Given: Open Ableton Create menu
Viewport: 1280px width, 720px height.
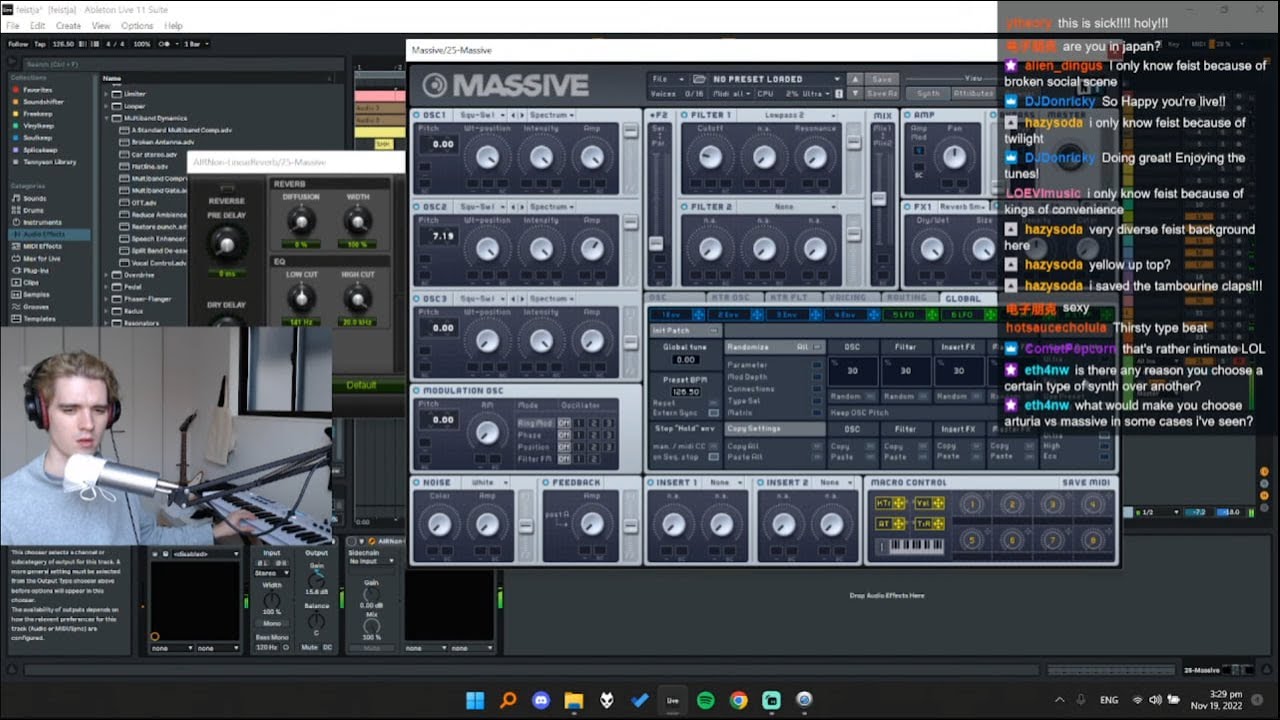Looking at the screenshot, I should (x=68, y=25).
